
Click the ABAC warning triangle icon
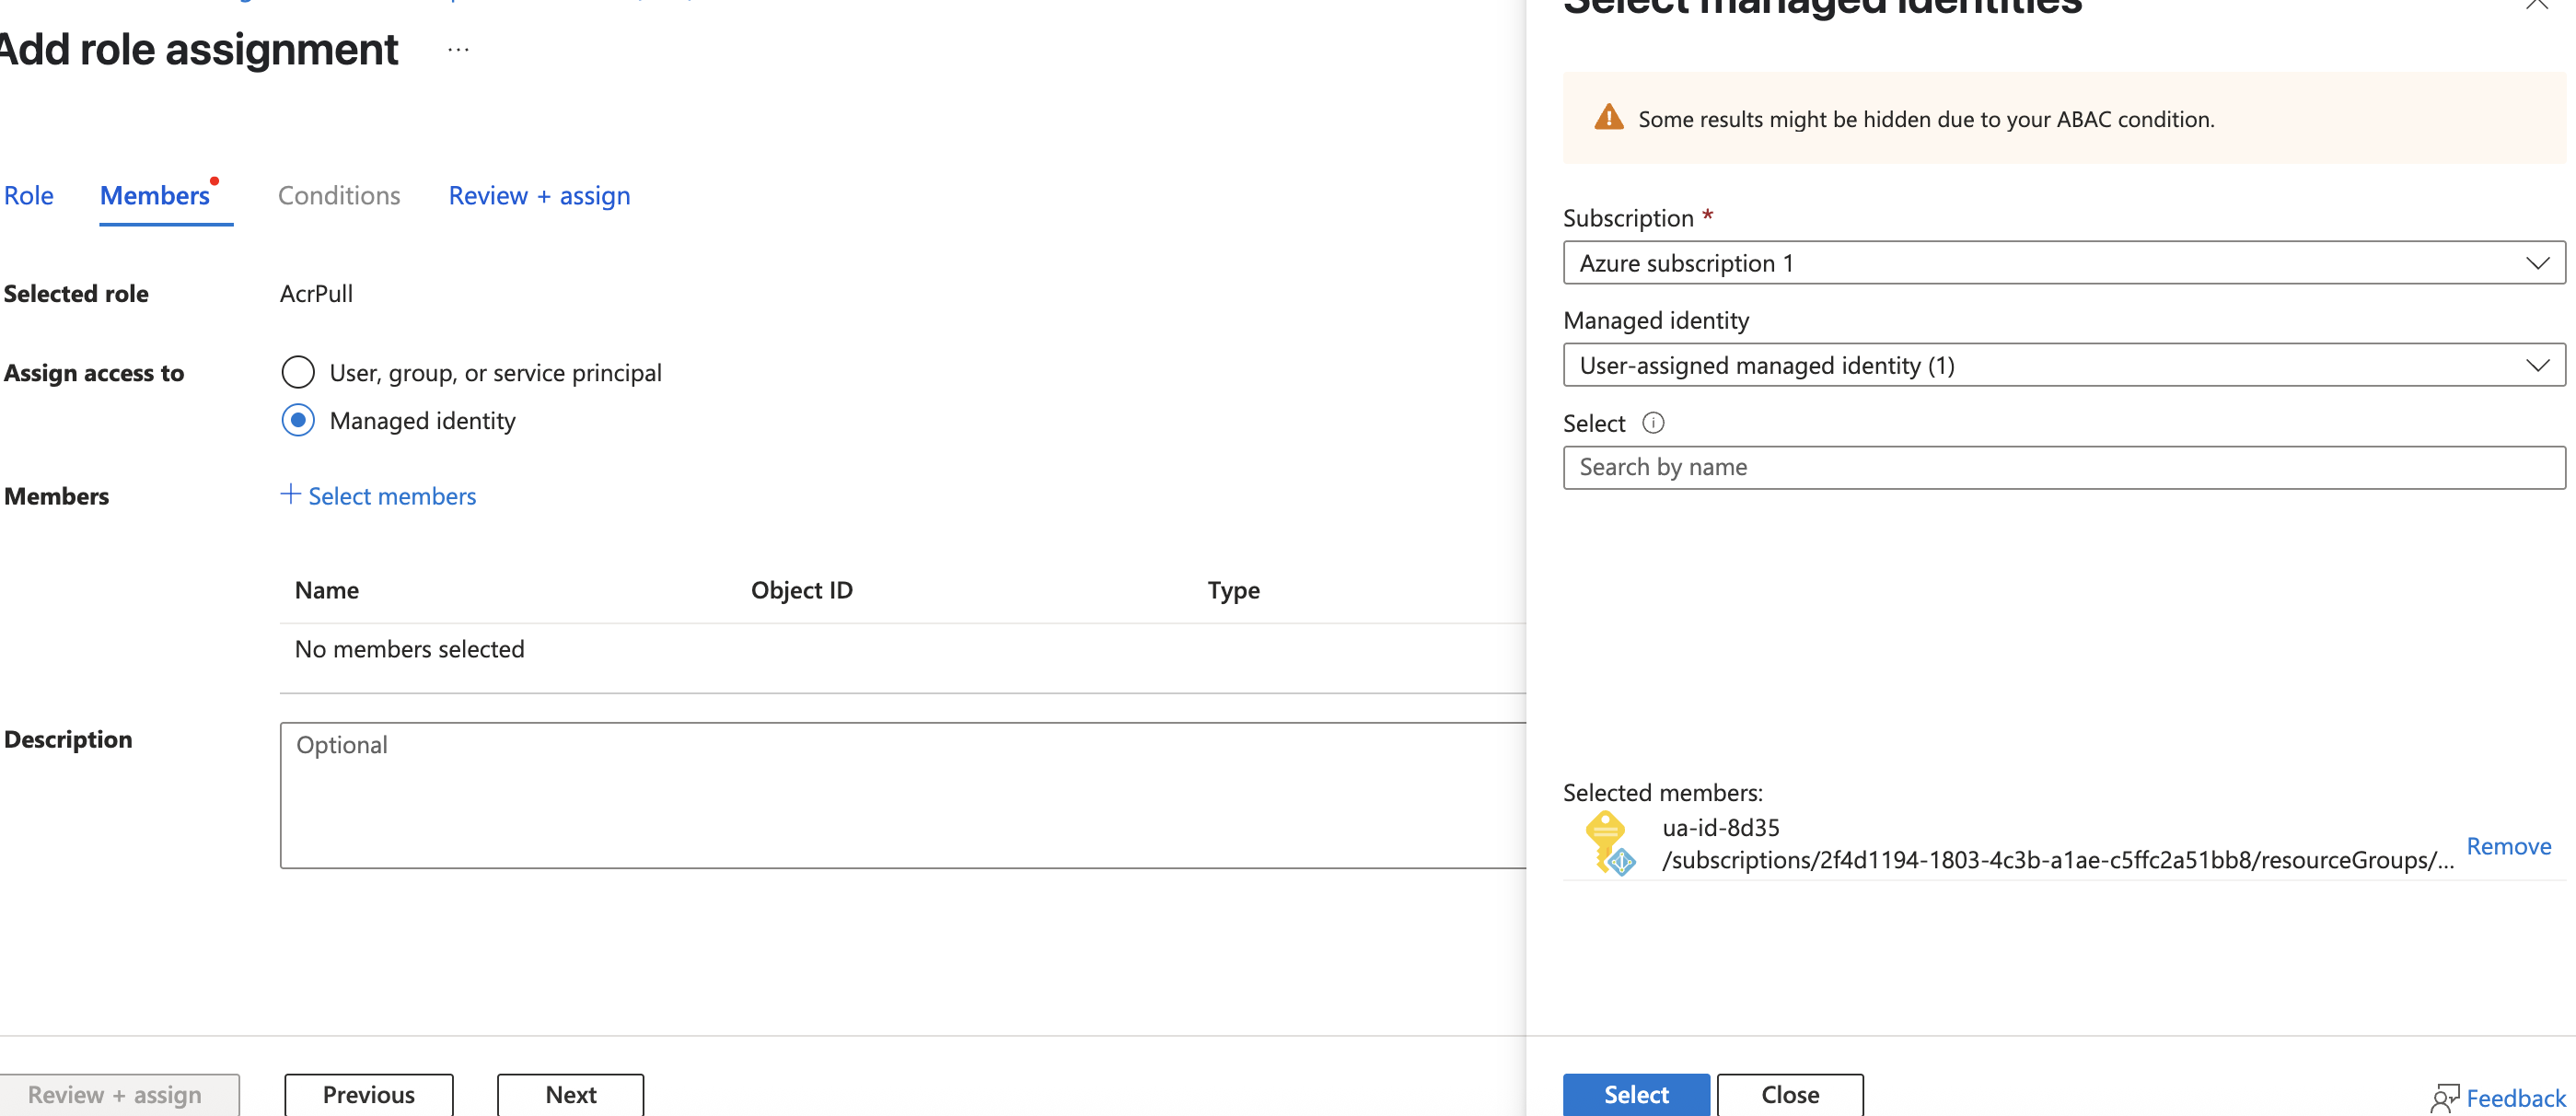click(1608, 118)
